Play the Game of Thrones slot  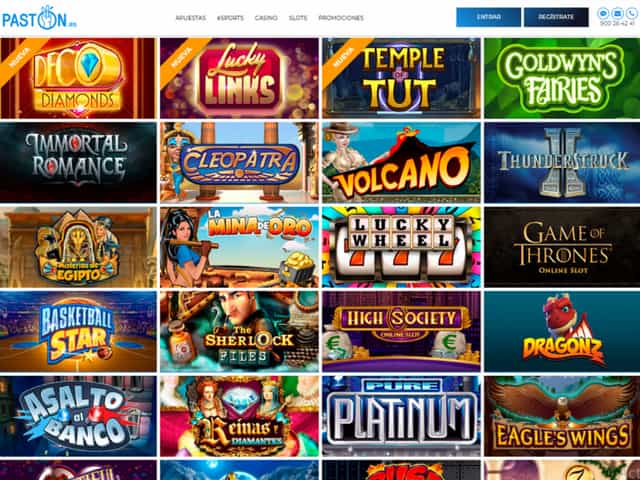point(562,247)
